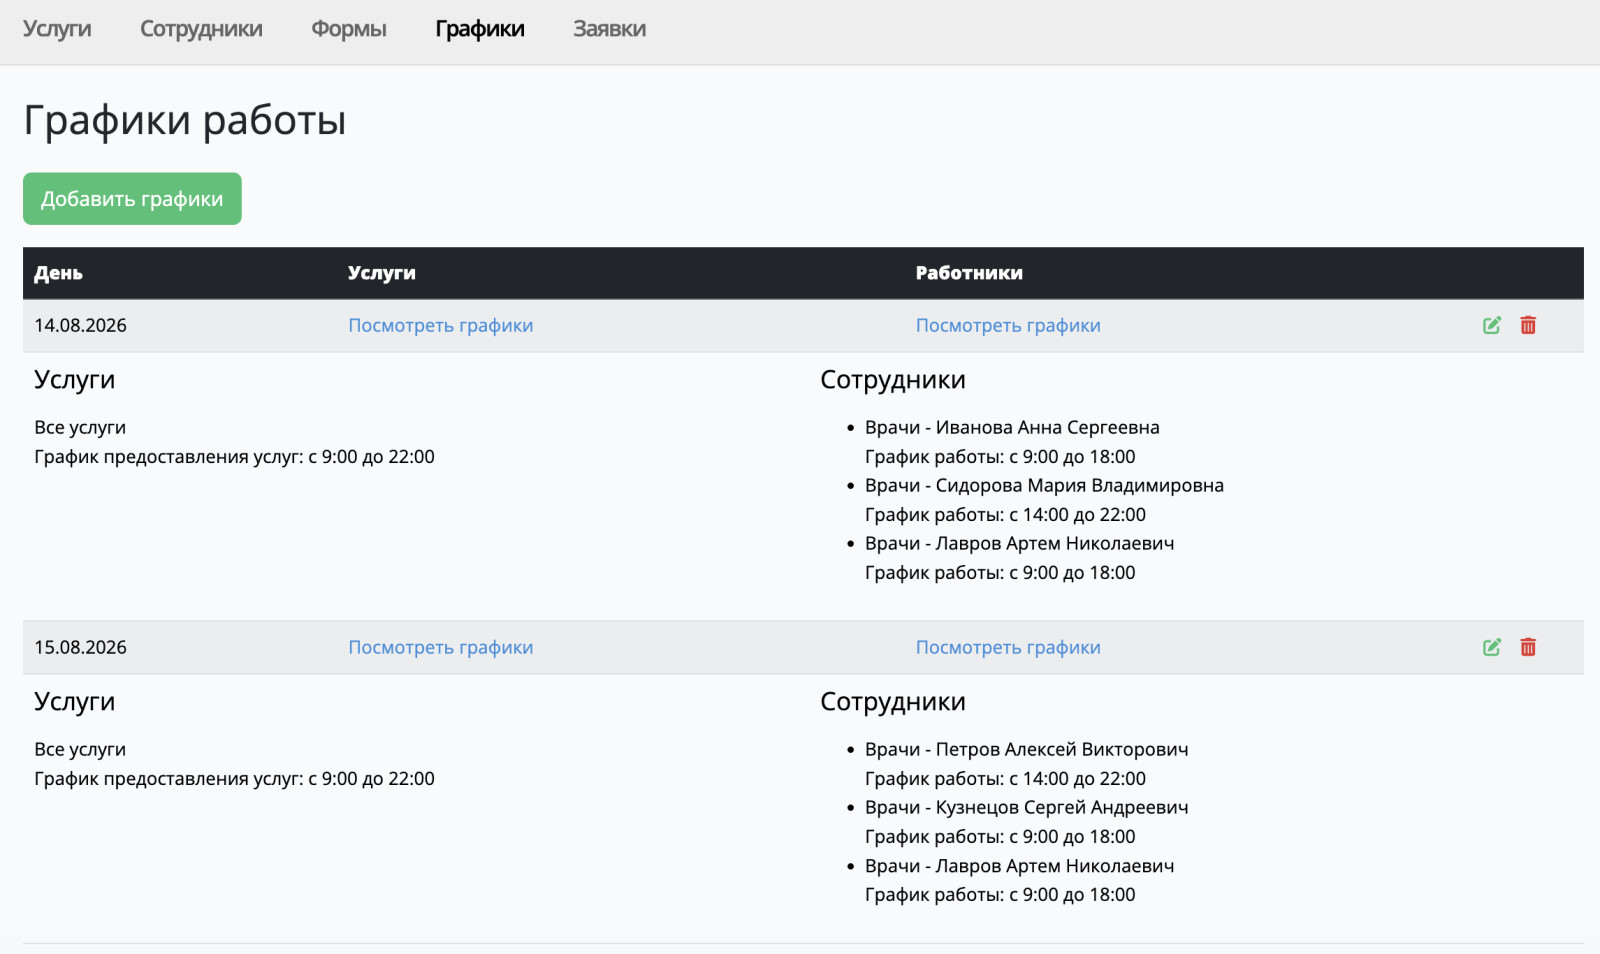
Task: Click the Работники column header
Action: click(x=969, y=273)
